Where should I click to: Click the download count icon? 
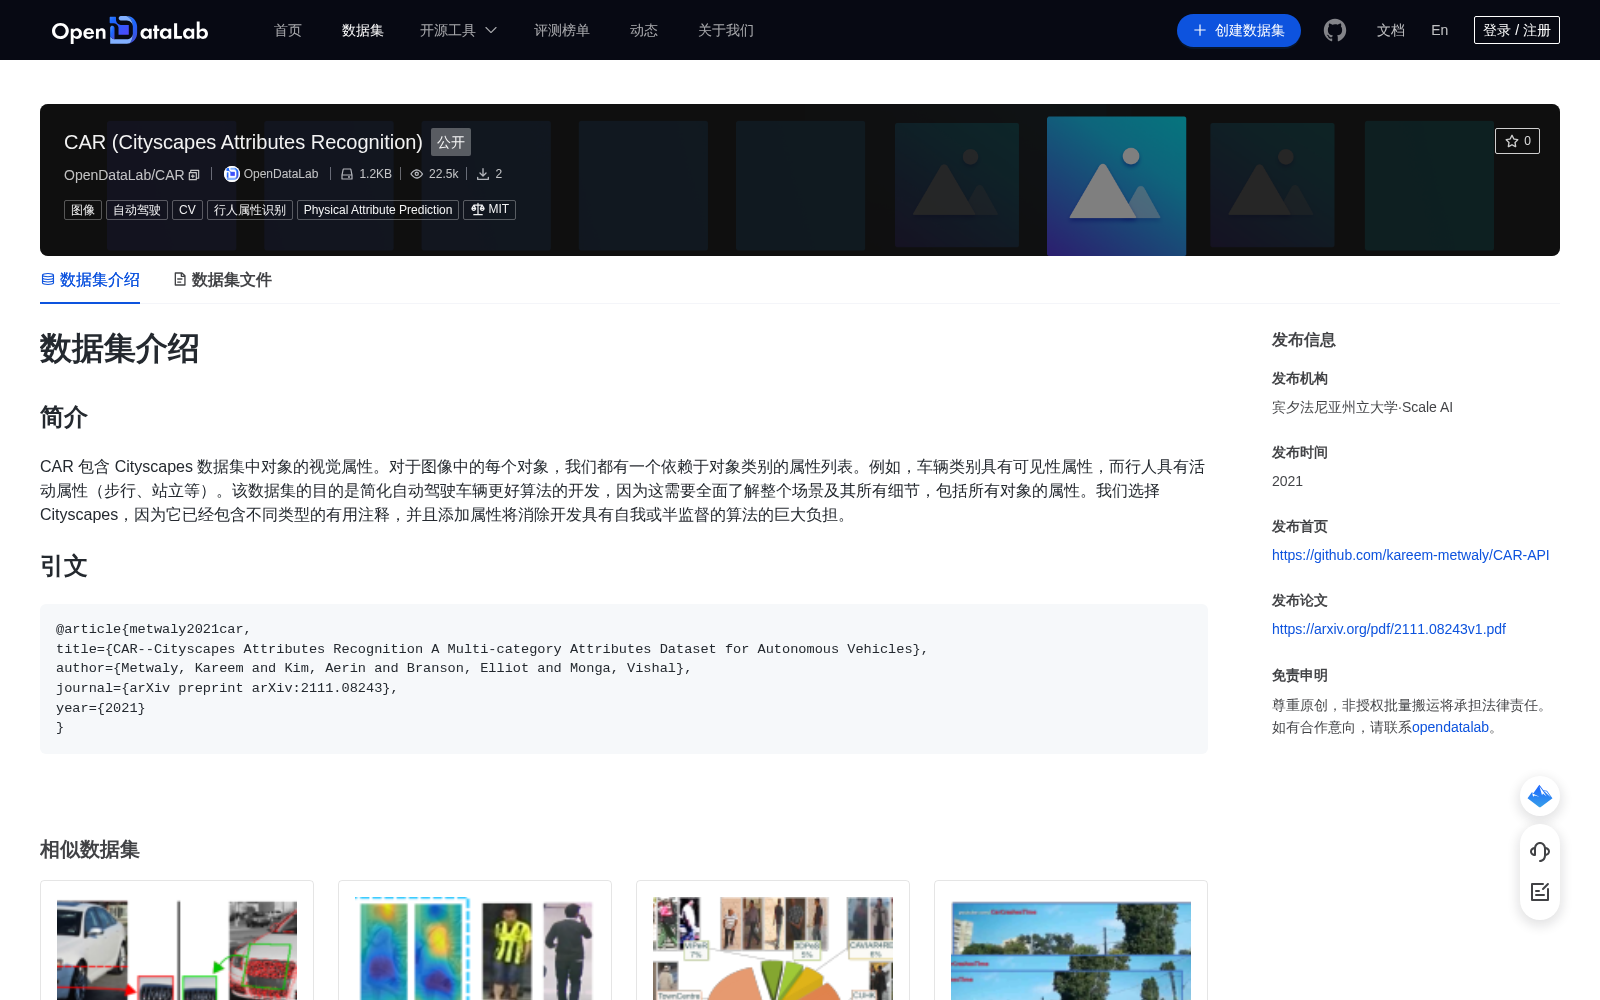483,174
